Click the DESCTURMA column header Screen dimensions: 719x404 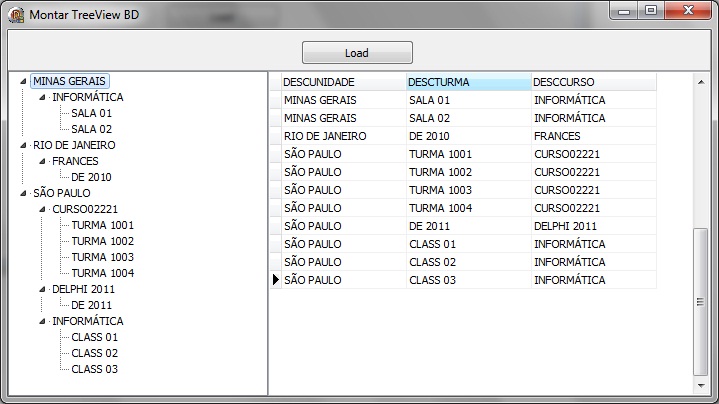point(467,82)
